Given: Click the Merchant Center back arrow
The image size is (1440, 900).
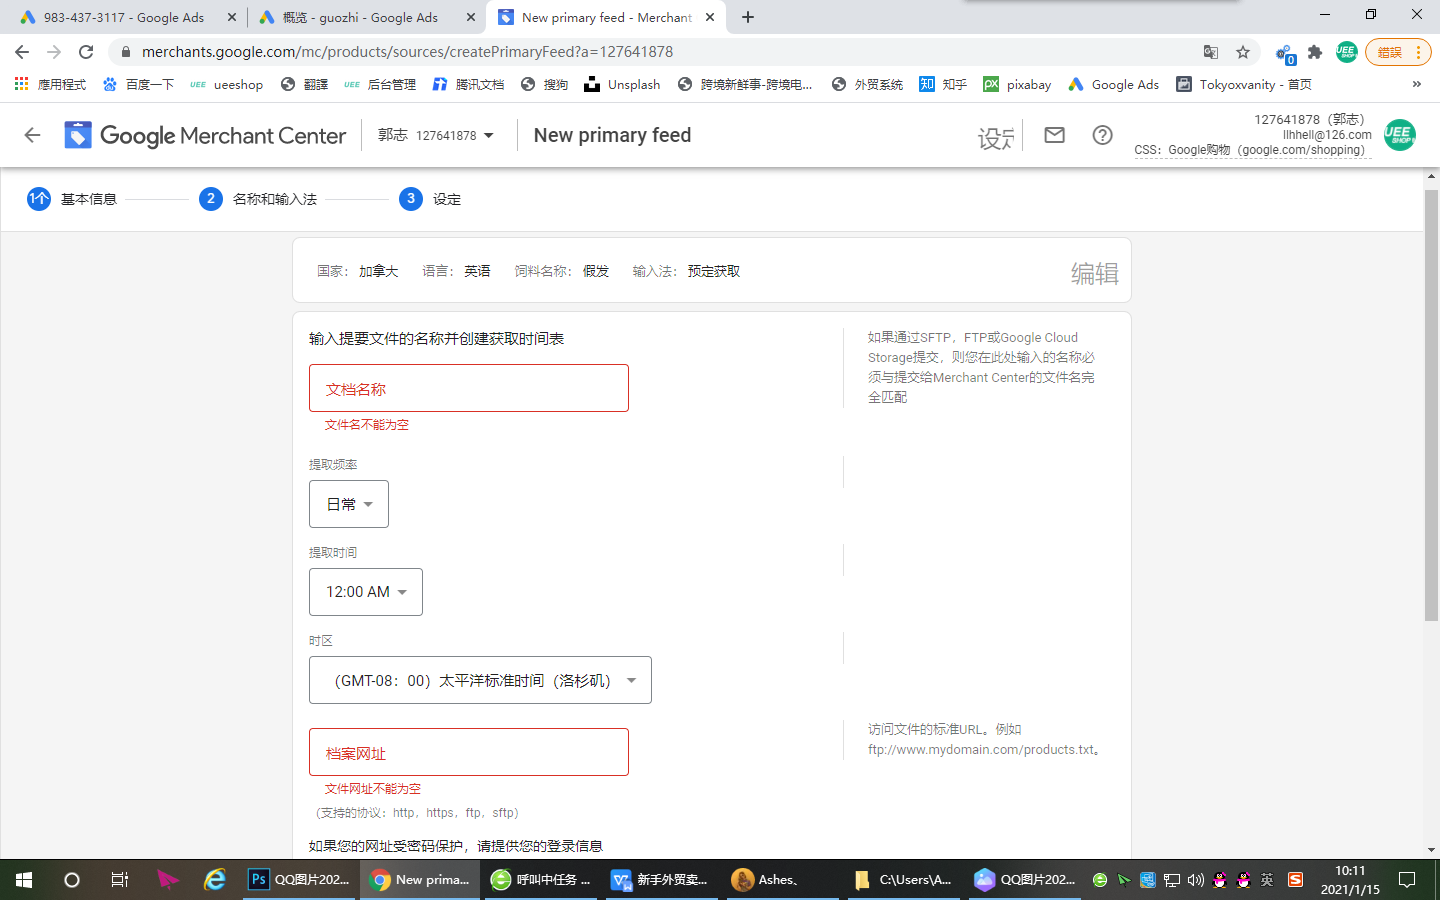Looking at the screenshot, I should [32, 135].
